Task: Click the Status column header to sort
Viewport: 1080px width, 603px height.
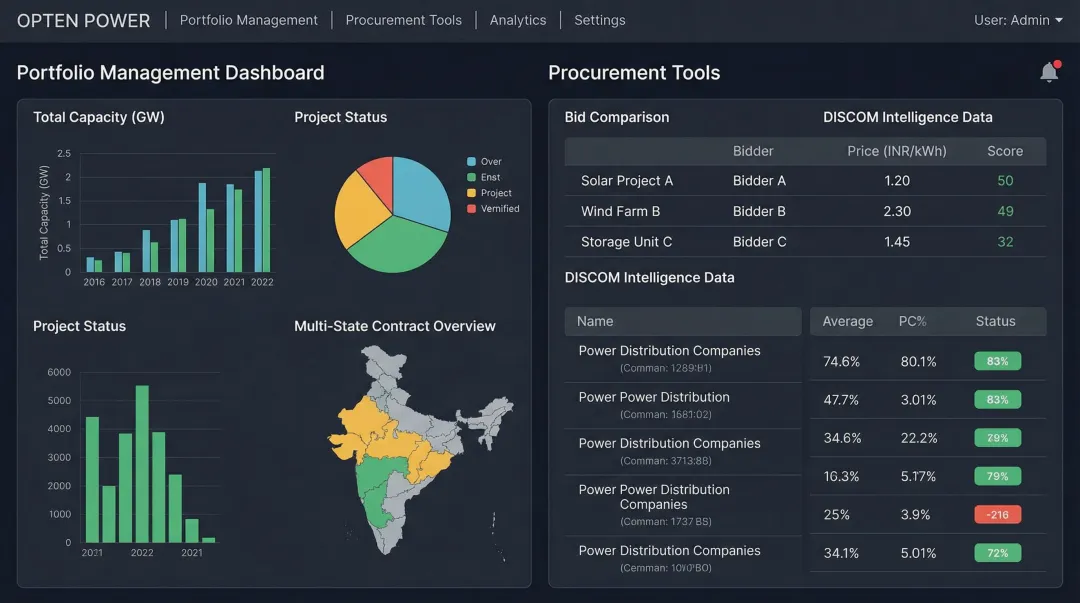Action: 993,321
